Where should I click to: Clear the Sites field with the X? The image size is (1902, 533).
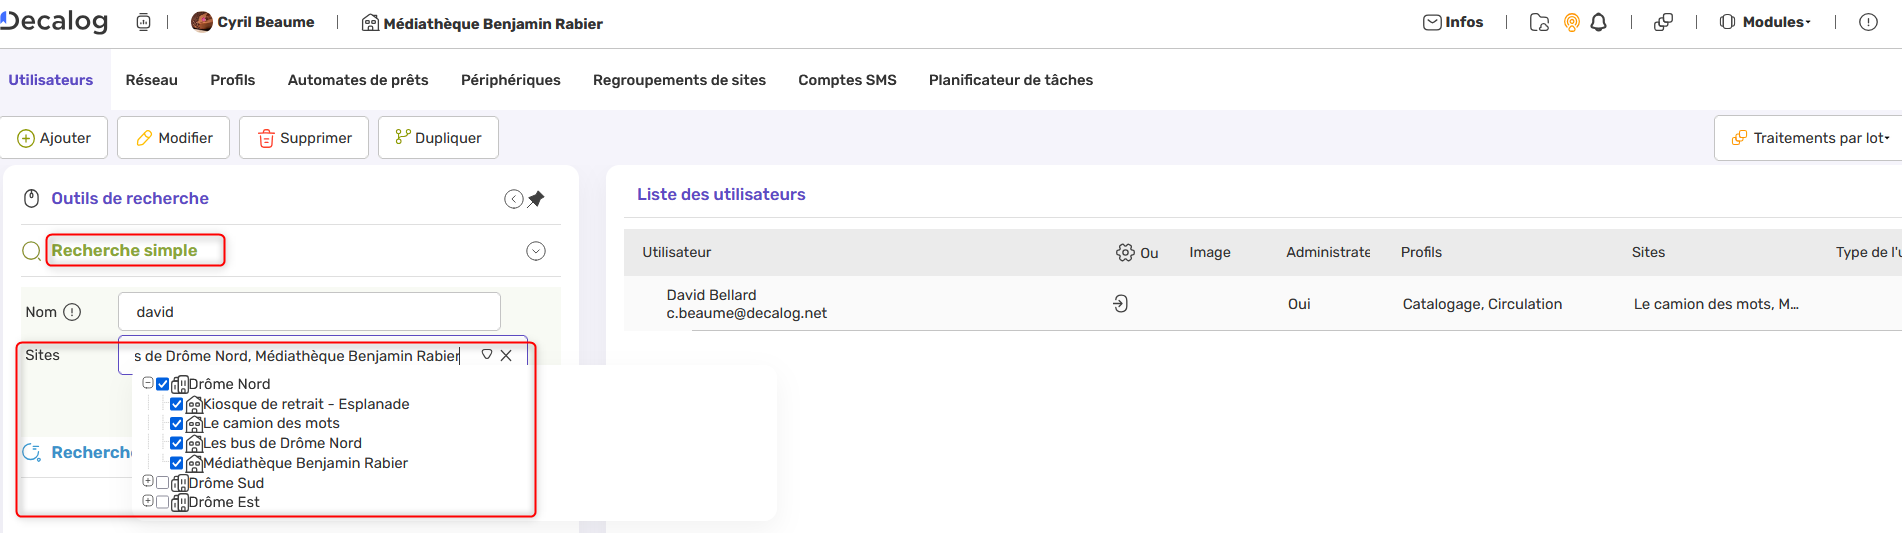pyautogui.click(x=506, y=355)
